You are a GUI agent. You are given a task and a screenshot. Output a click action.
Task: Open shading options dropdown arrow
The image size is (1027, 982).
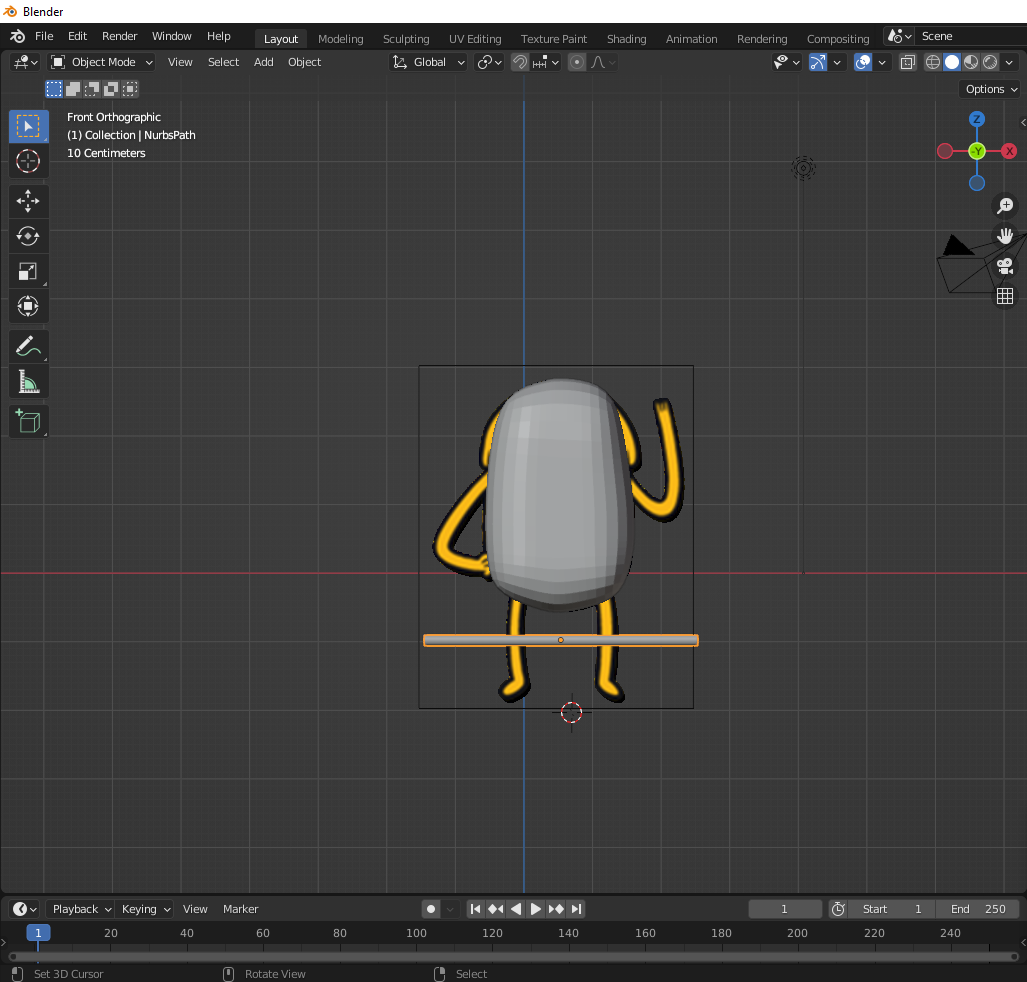1009,62
